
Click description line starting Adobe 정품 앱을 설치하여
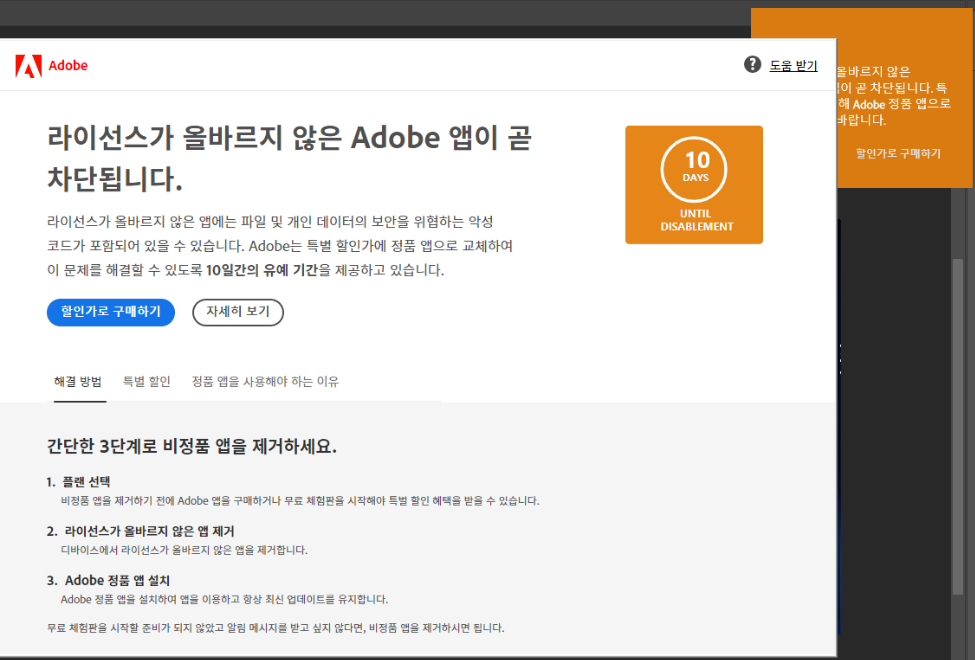coord(224,599)
